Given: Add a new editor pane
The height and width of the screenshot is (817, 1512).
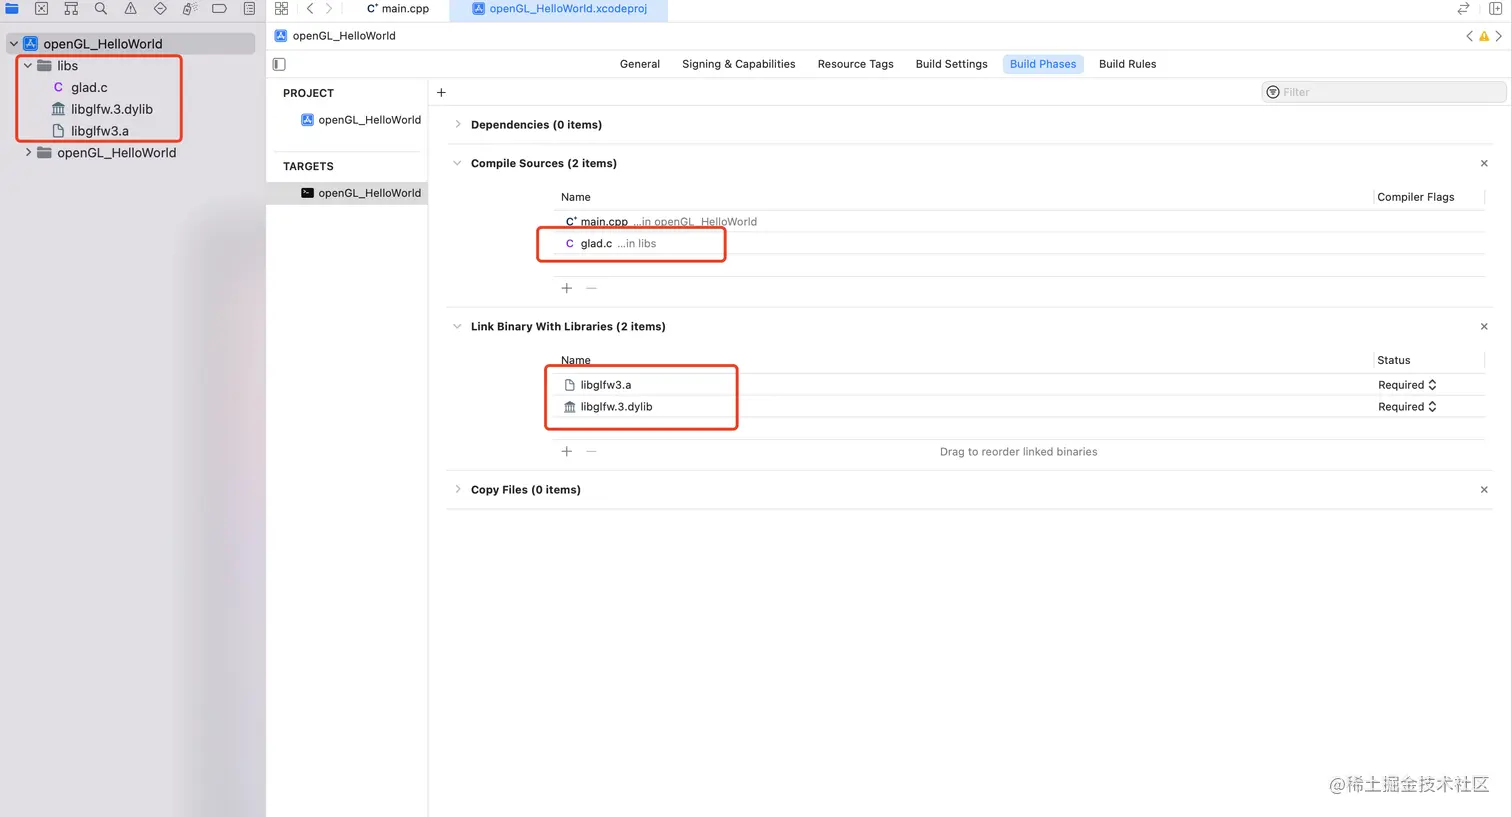Looking at the screenshot, I should point(1496,8).
